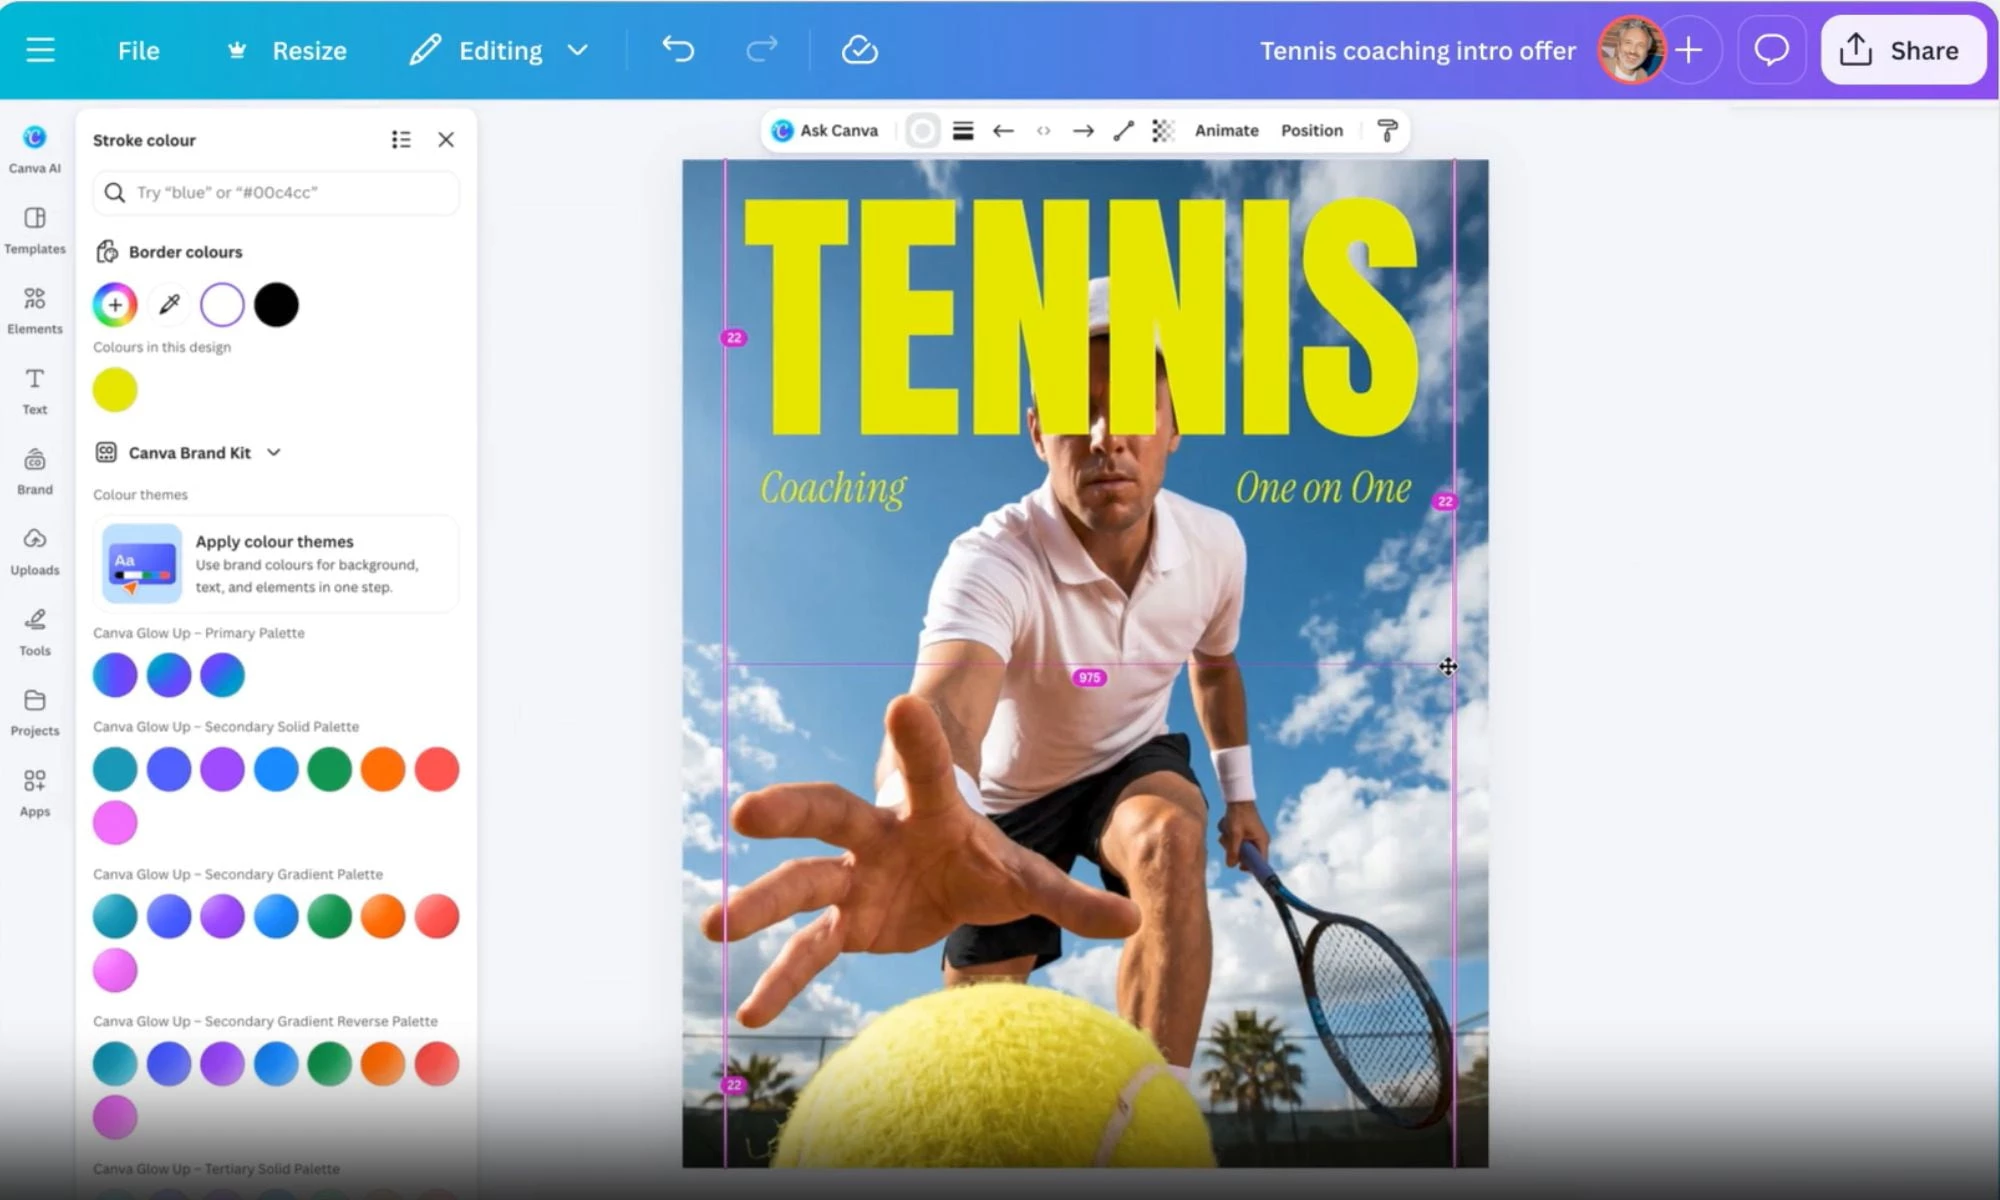Open the transparency checkerboard tool
2000x1200 pixels.
pyautogui.click(x=1163, y=131)
